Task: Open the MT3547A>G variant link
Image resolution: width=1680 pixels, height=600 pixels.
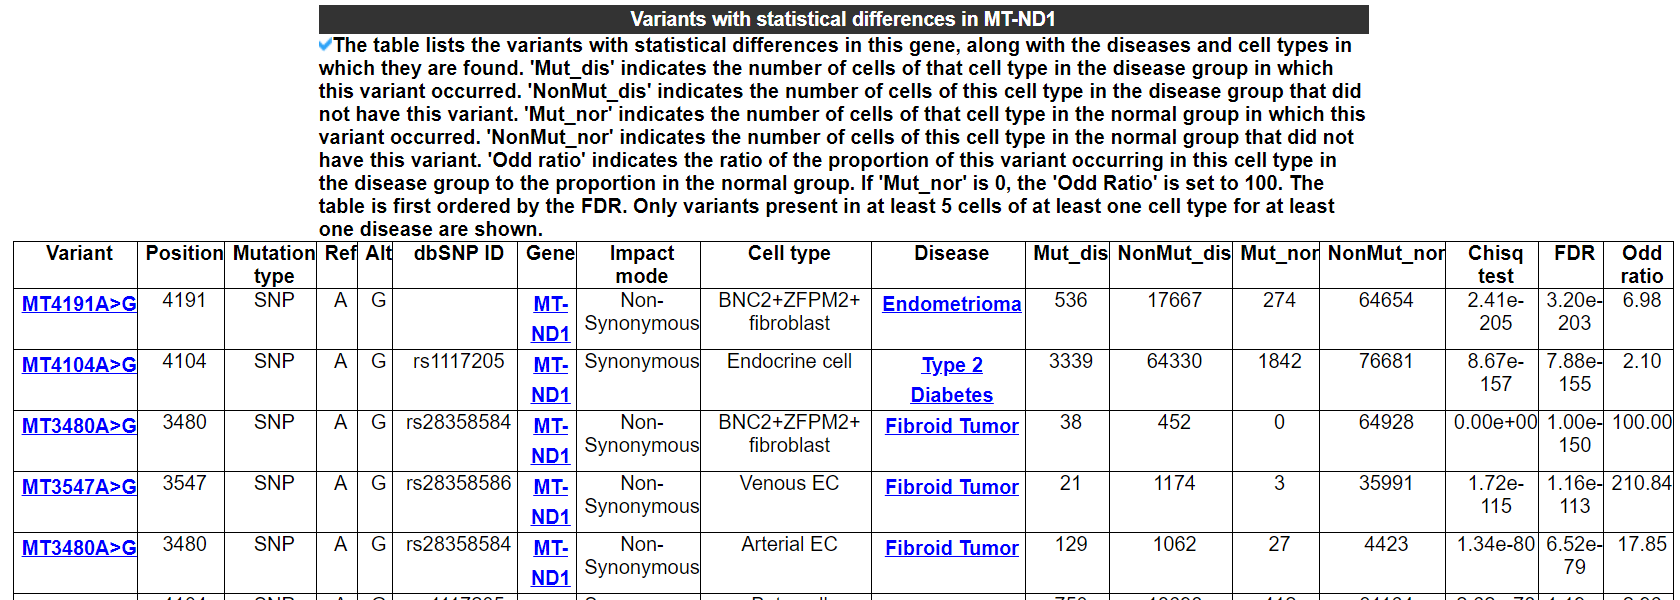Action: pyautogui.click(x=79, y=487)
